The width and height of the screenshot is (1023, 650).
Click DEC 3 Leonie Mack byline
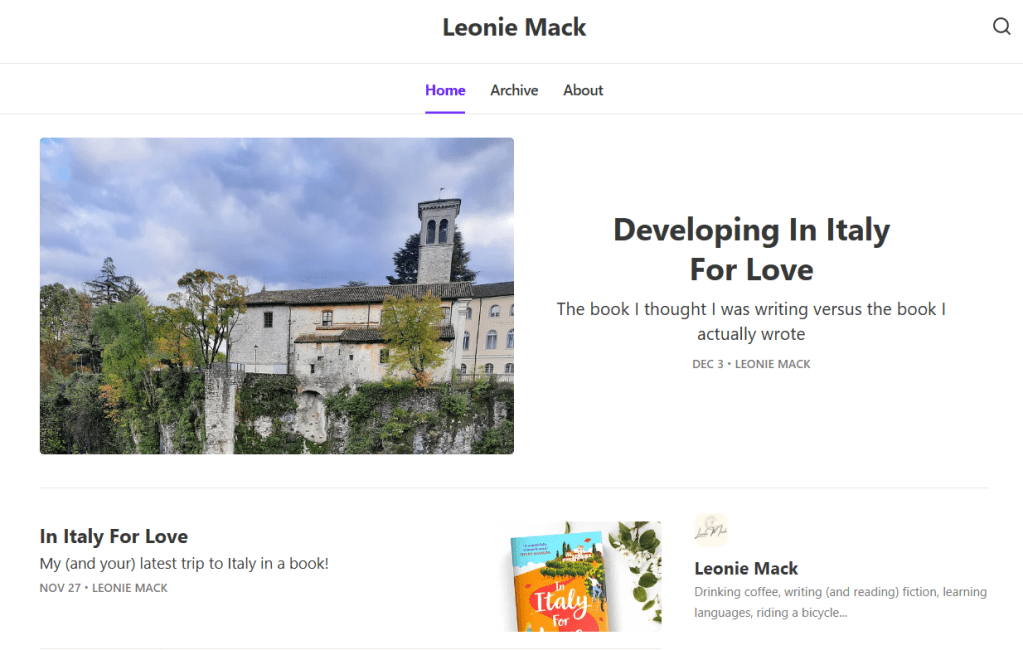pyautogui.click(x=751, y=364)
